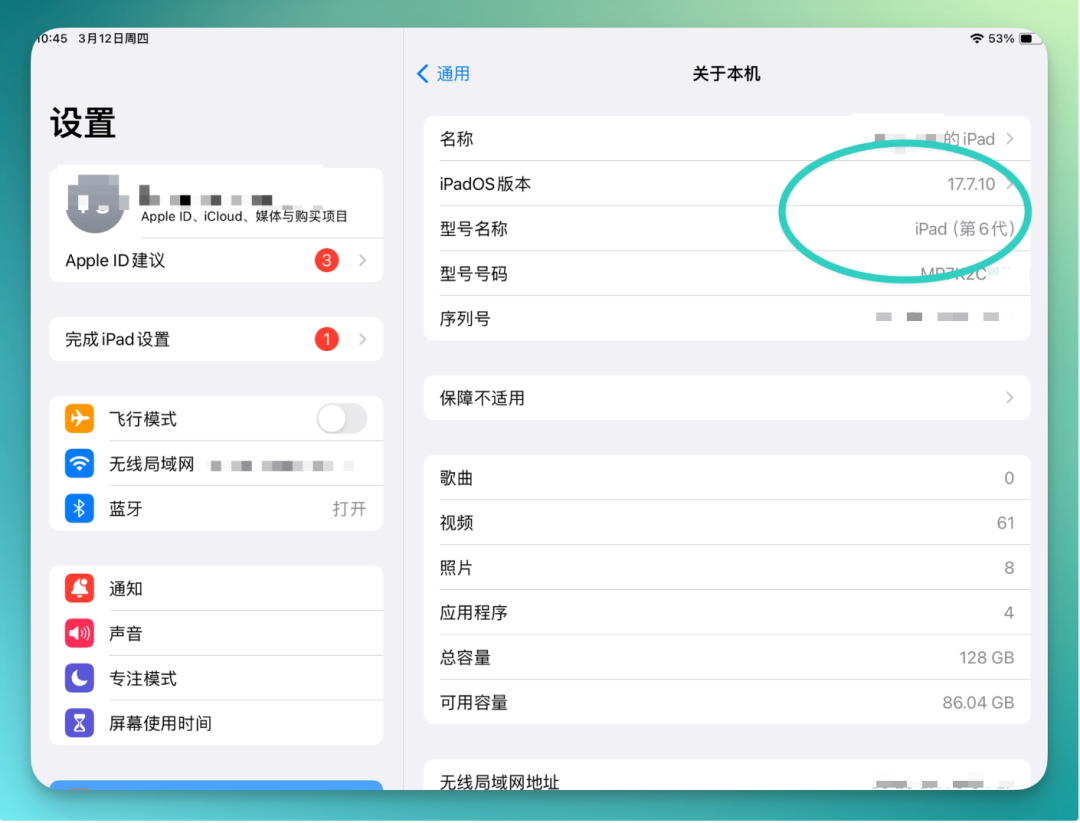This screenshot has width=1080, height=823.
Task: Open the 名称 row chevron
Action: pyautogui.click(x=1010, y=139)
